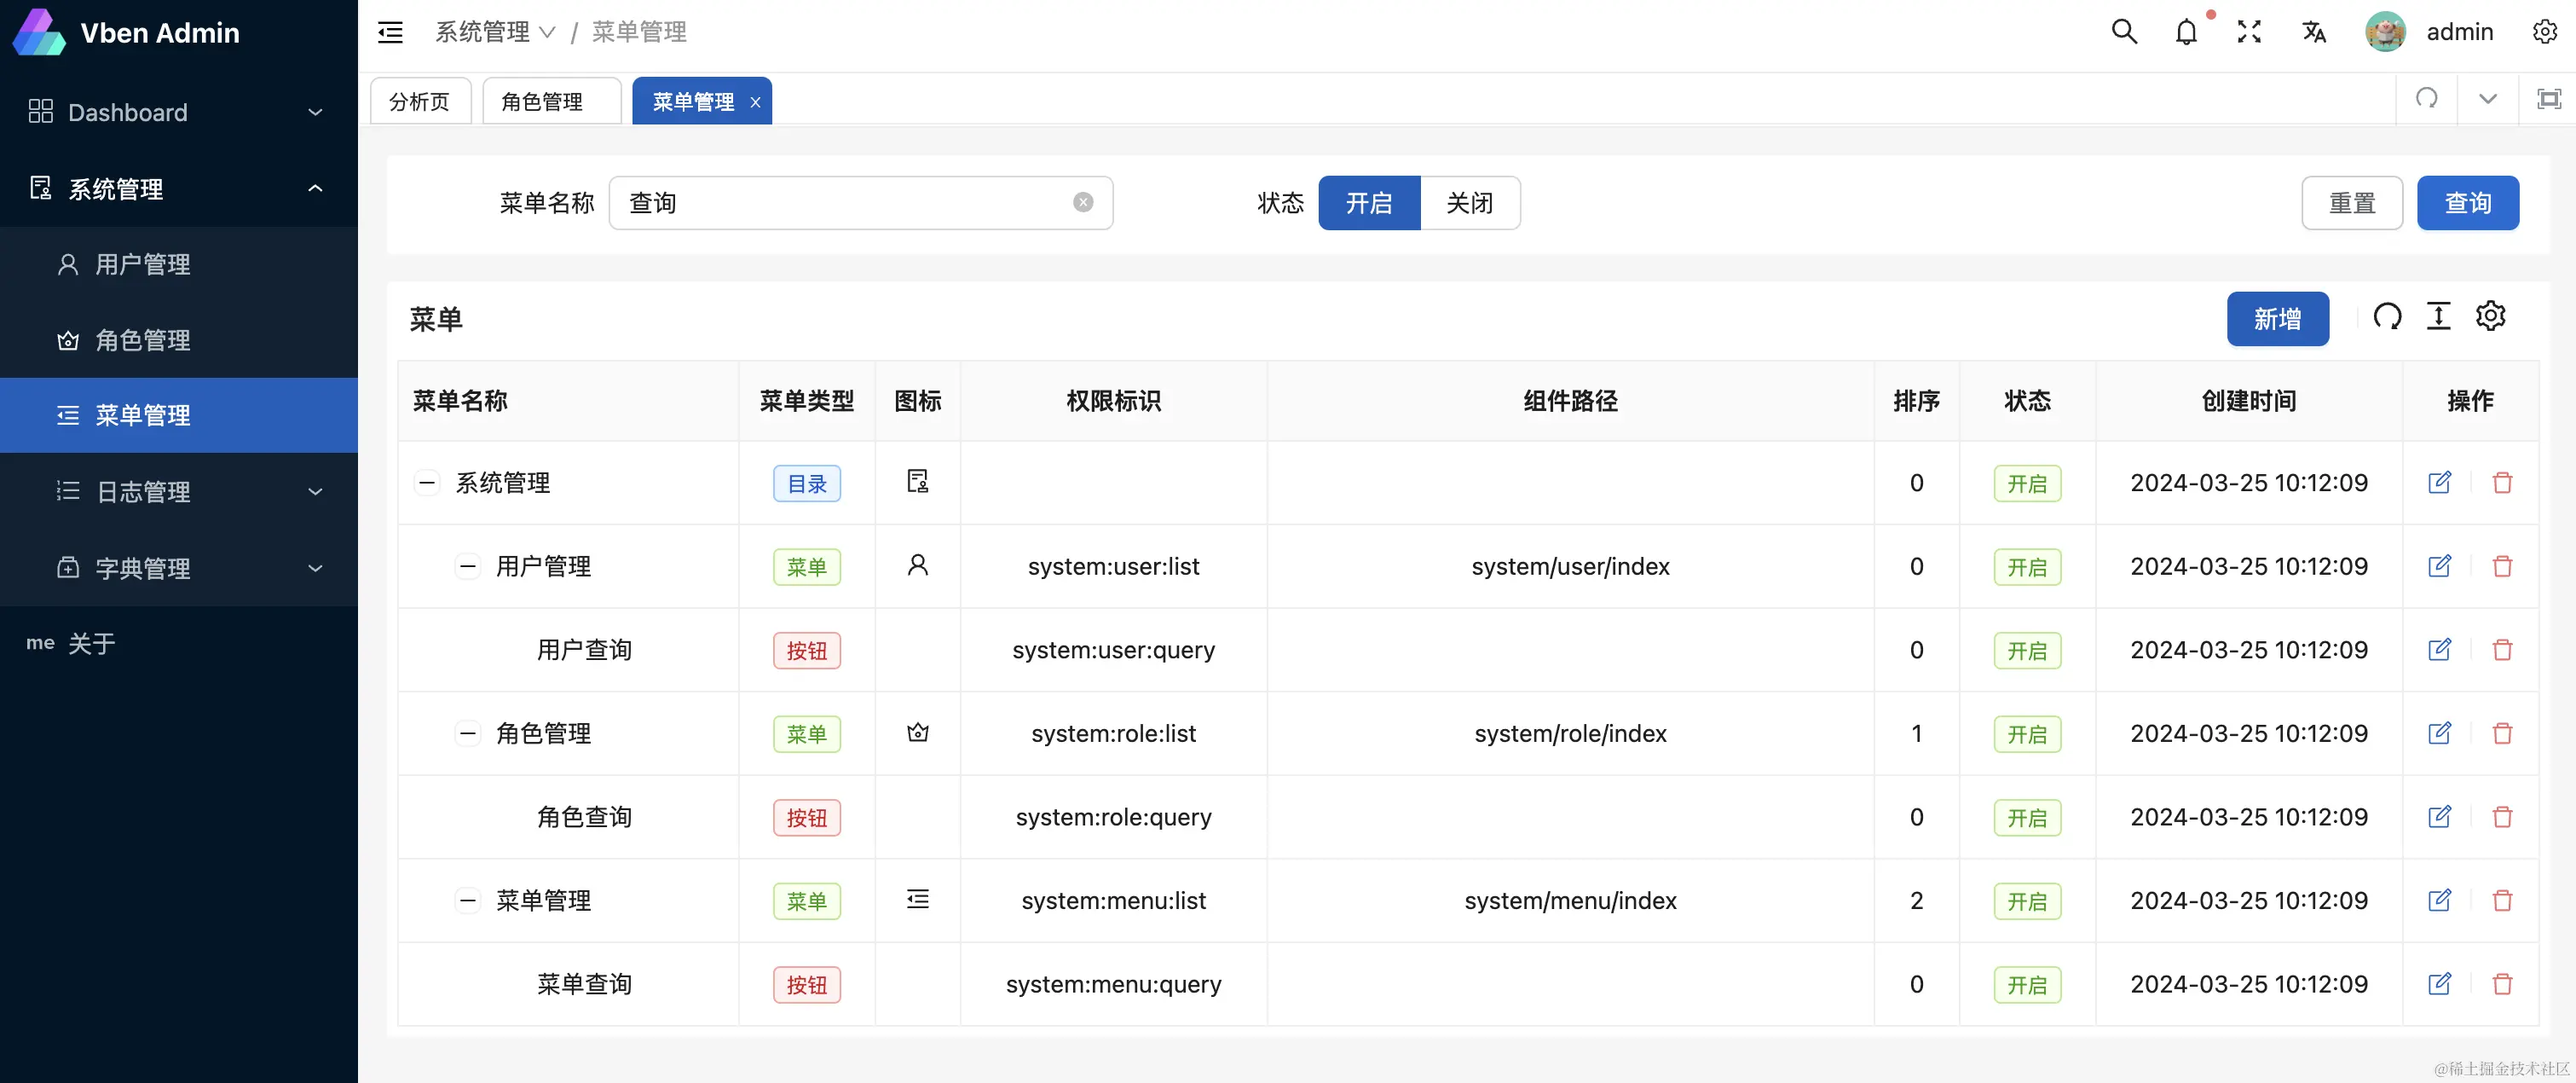
Task: Collapse the 系统管理 tree row
Action: pos(427,483)
